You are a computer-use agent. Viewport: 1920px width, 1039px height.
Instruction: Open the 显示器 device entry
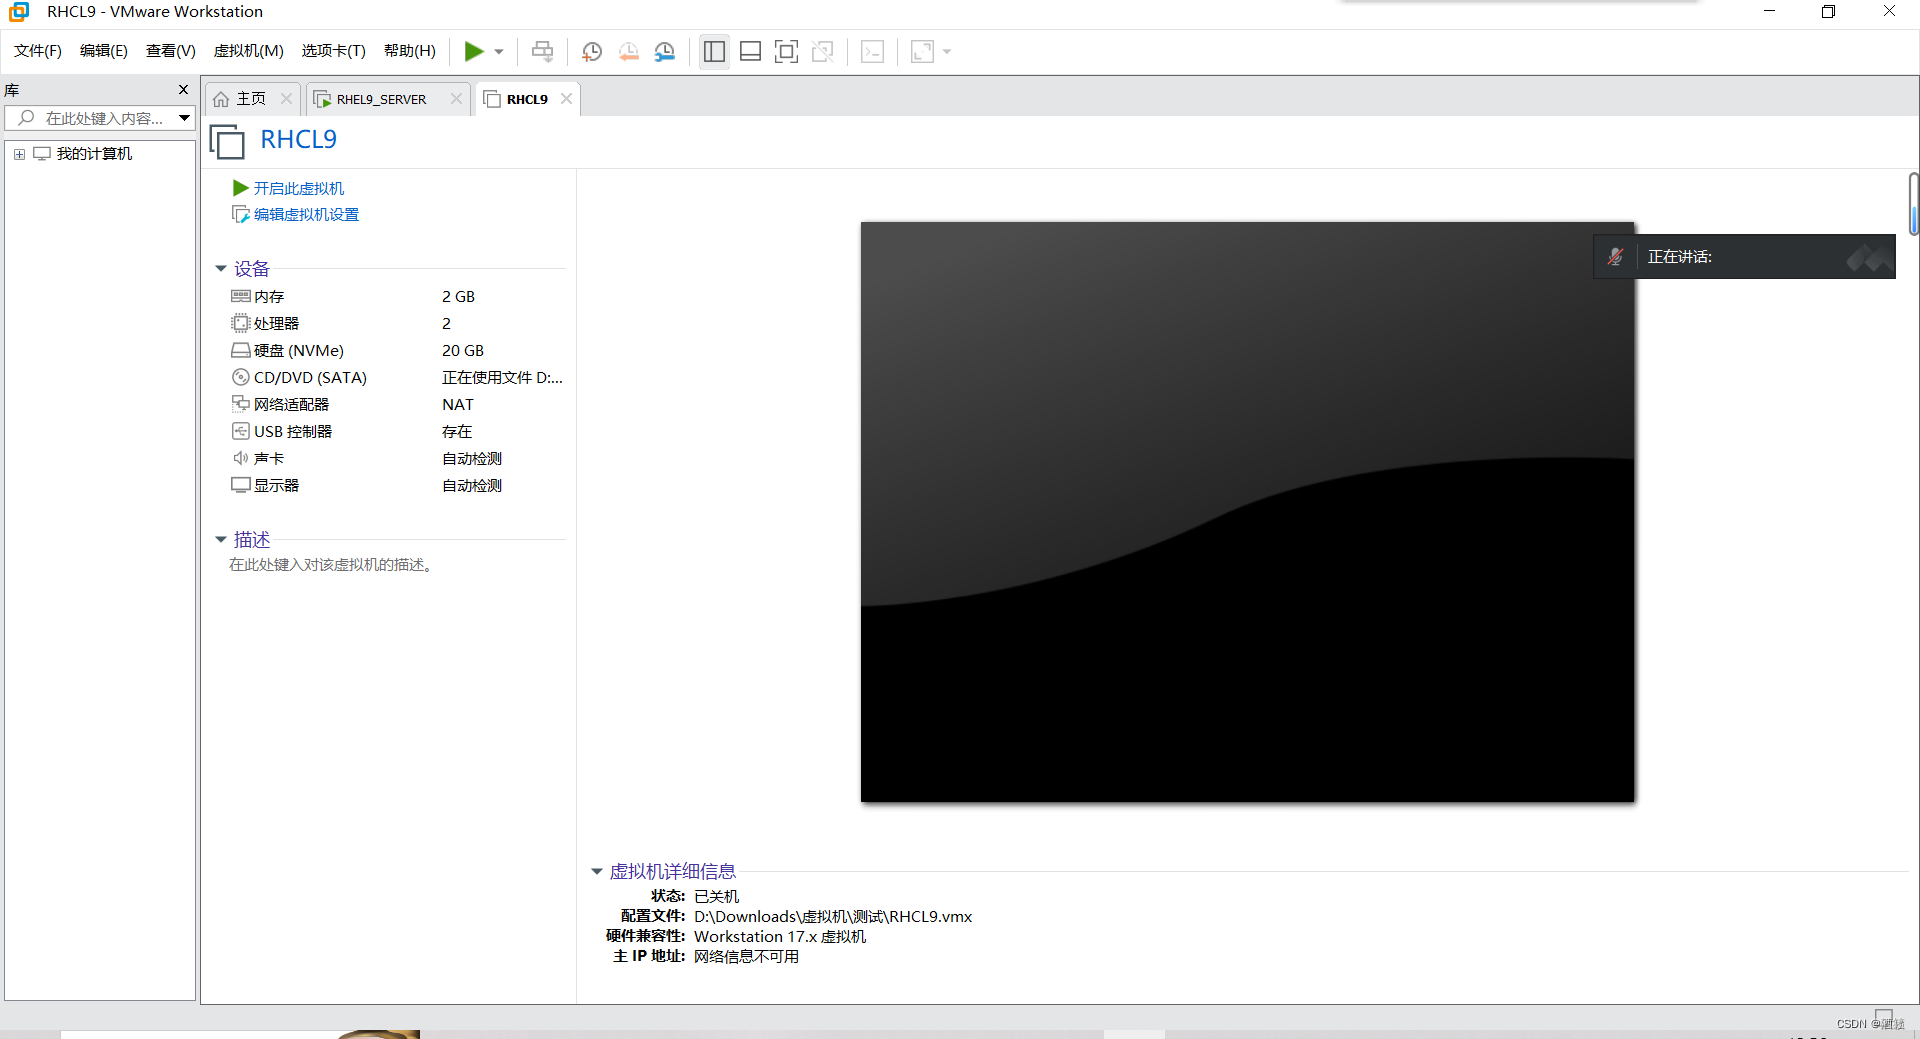tap(276, 486)
